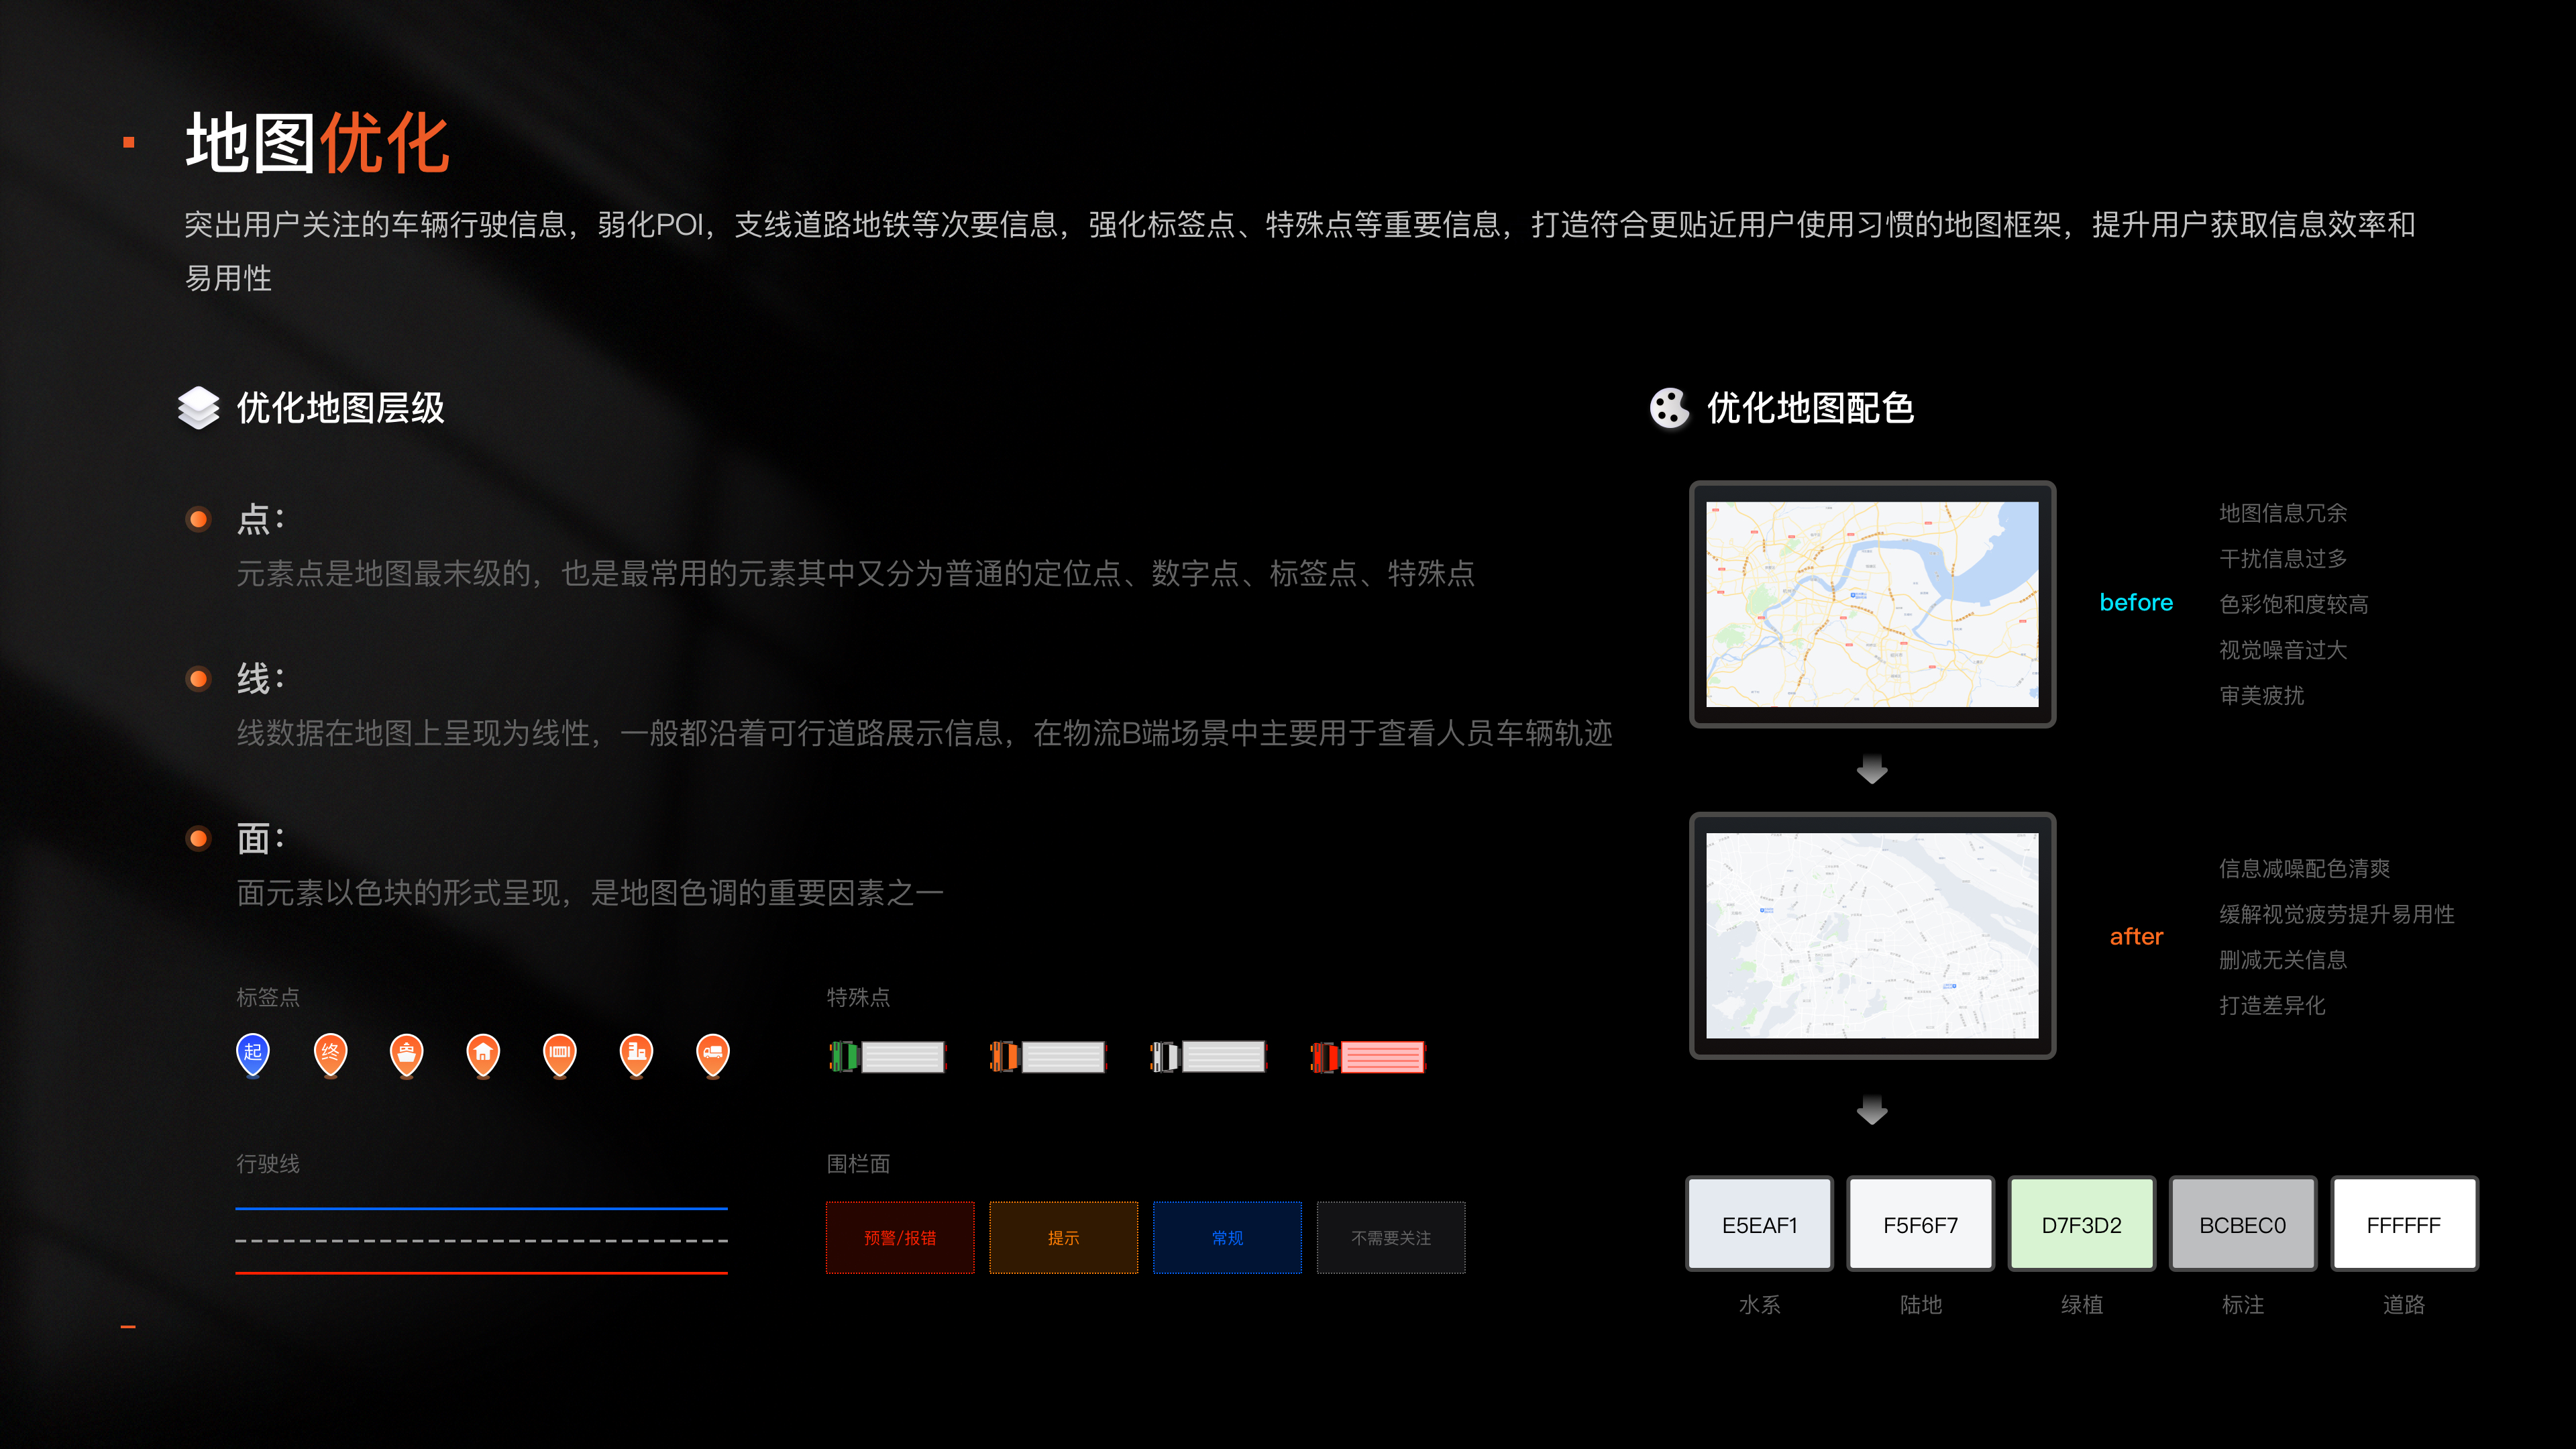Click the orange-cab truck icon
Viewport: 2576px width, 1449px height.
pos(1048,1057)
